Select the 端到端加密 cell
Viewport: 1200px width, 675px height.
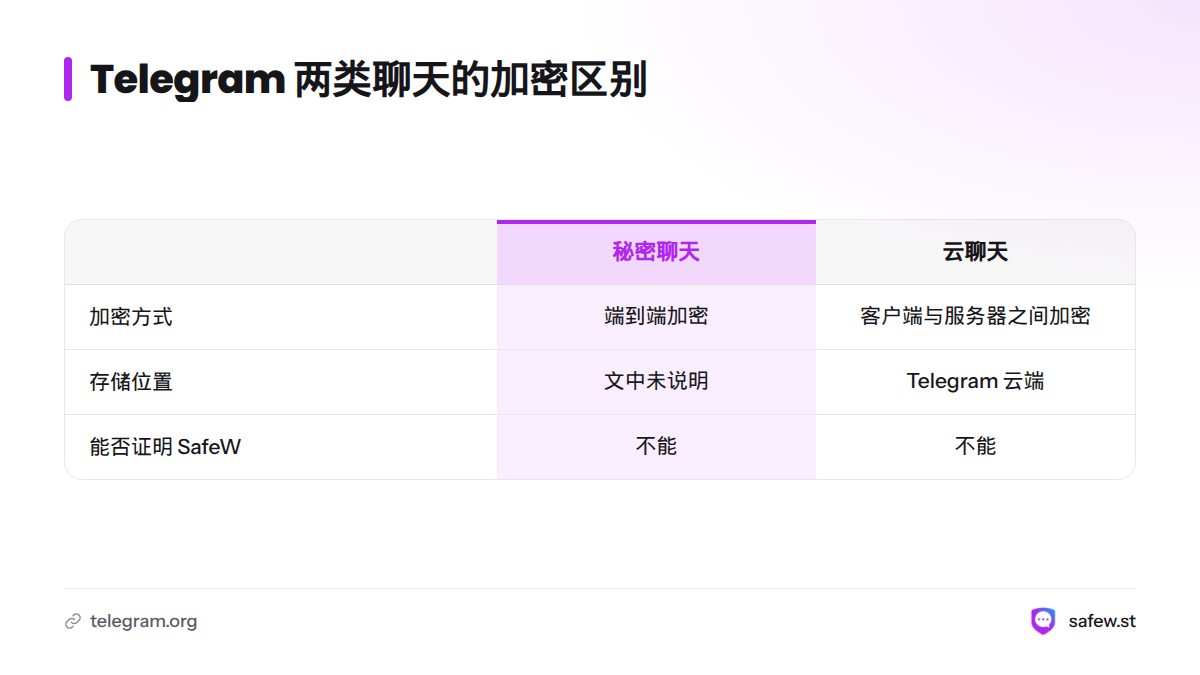pyautogui.click(x=656, y=317)
